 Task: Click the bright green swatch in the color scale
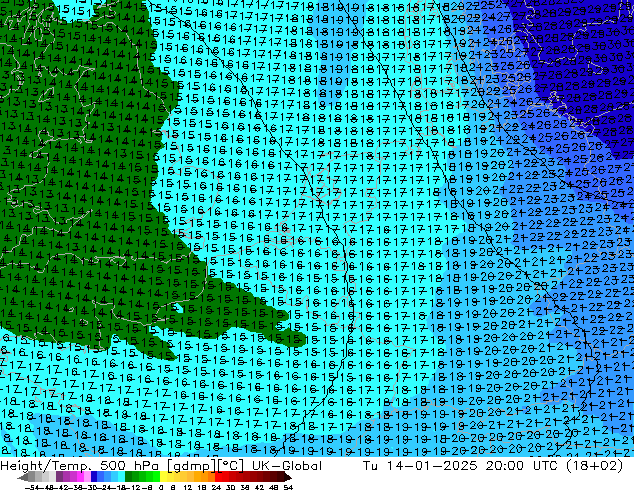coord(156,477)
